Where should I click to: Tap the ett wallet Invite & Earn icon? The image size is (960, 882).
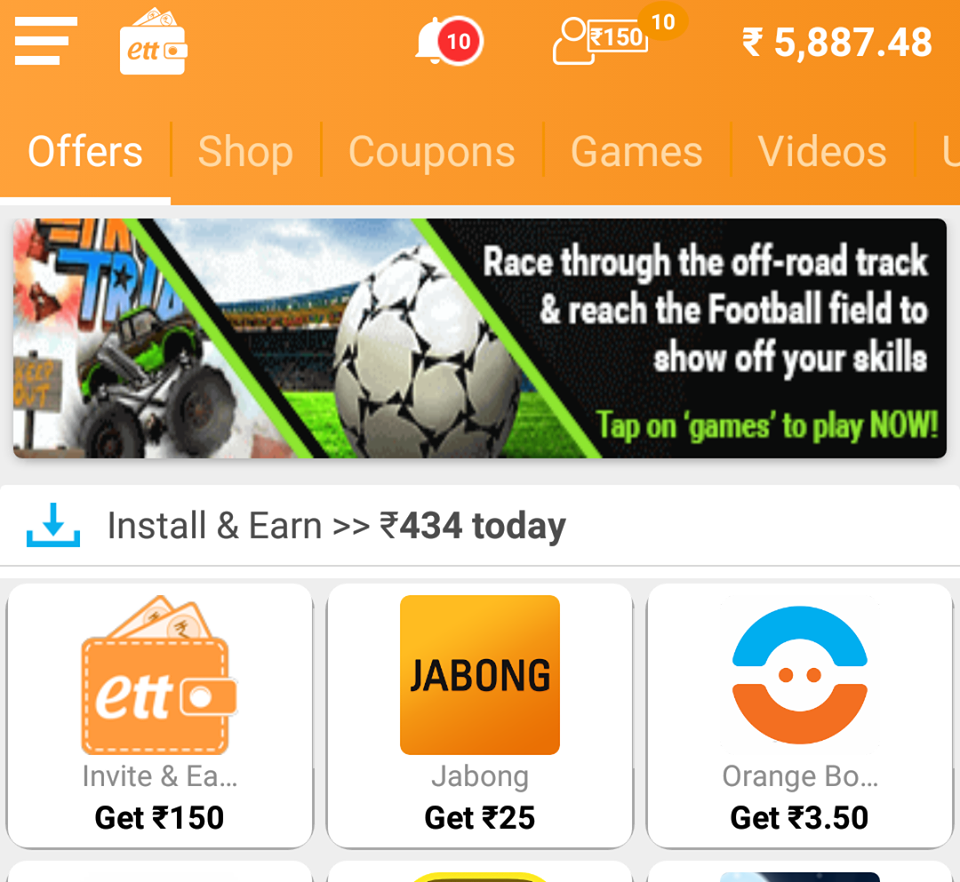click(159, 675)
